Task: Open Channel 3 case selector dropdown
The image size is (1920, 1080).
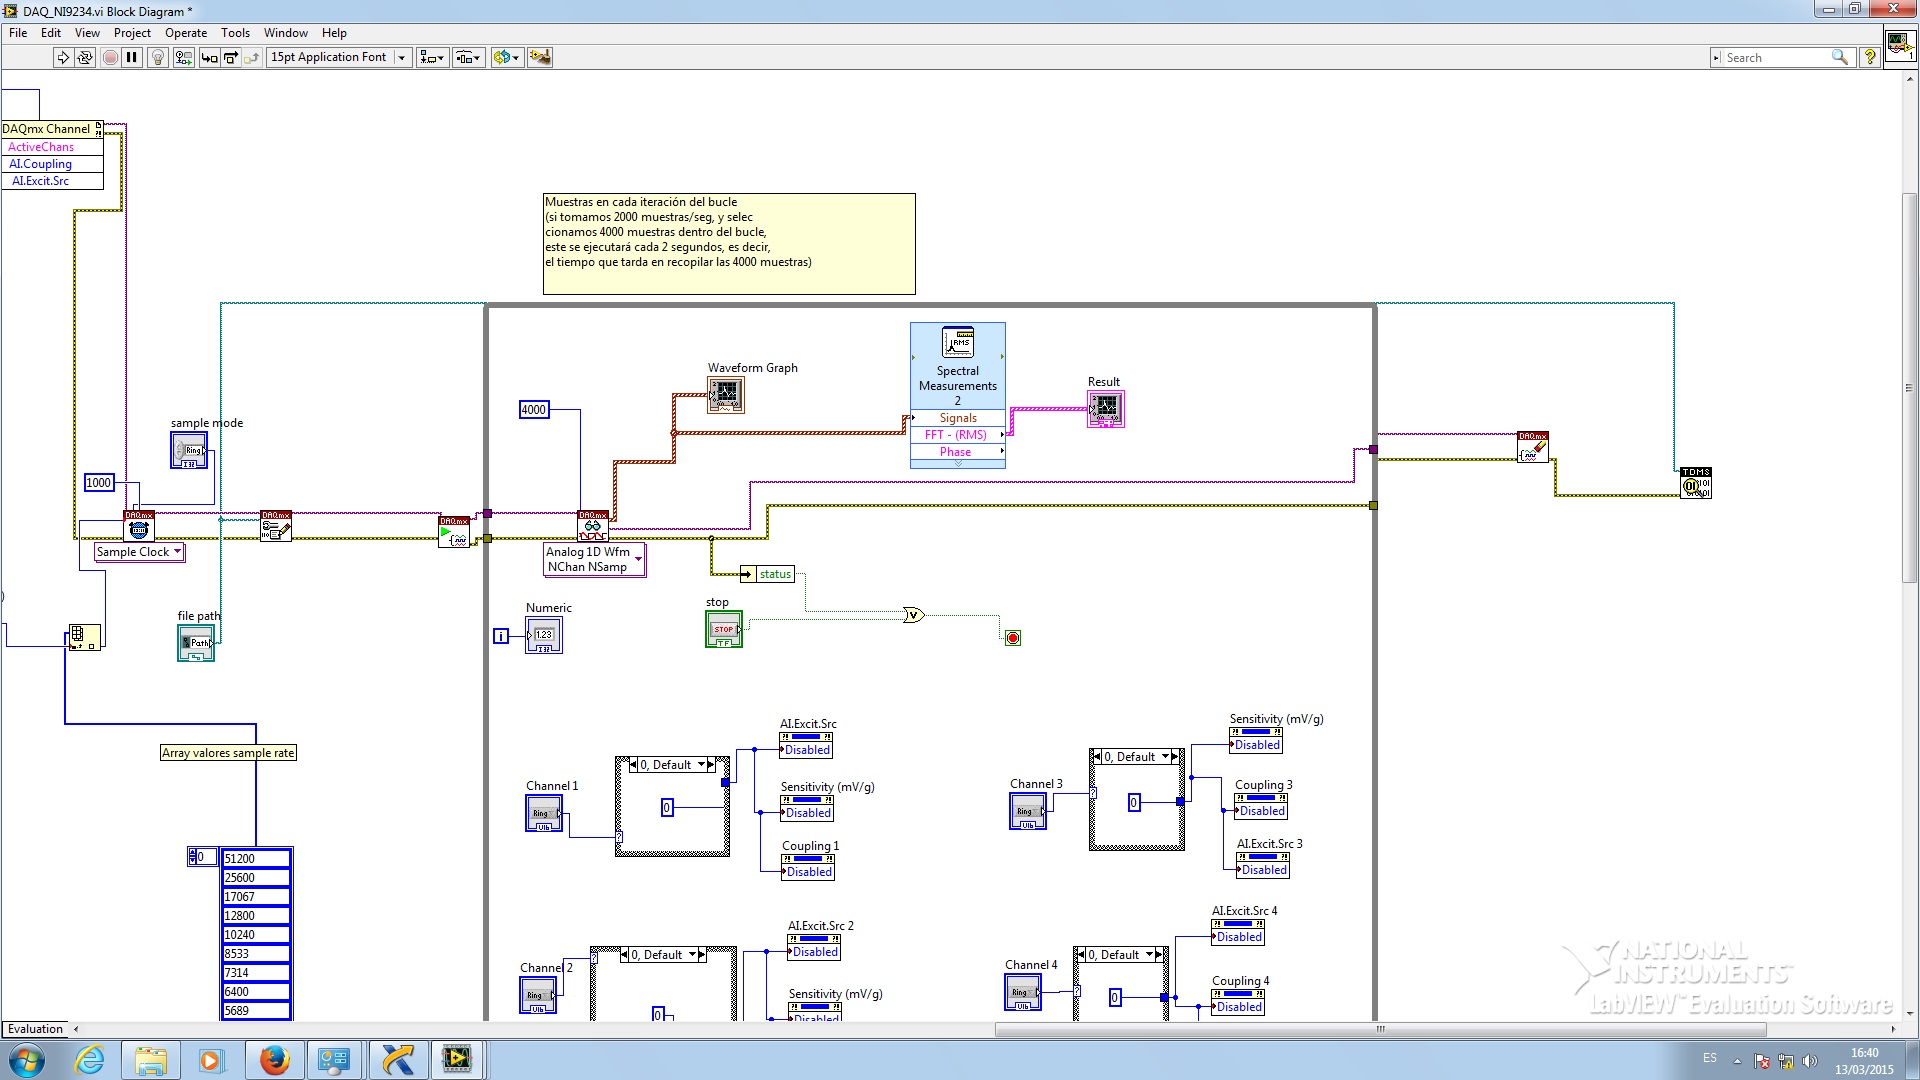Action: point(1165,757)
